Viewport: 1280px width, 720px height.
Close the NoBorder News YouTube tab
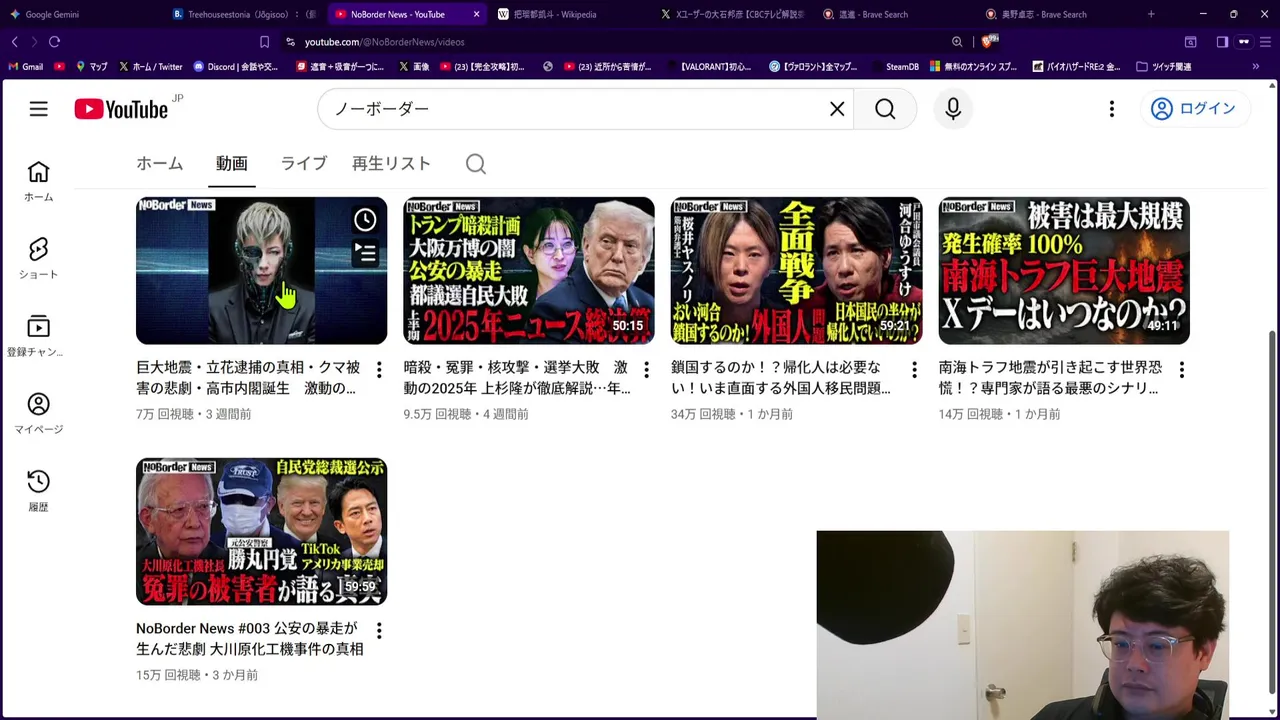click(476, 14)
